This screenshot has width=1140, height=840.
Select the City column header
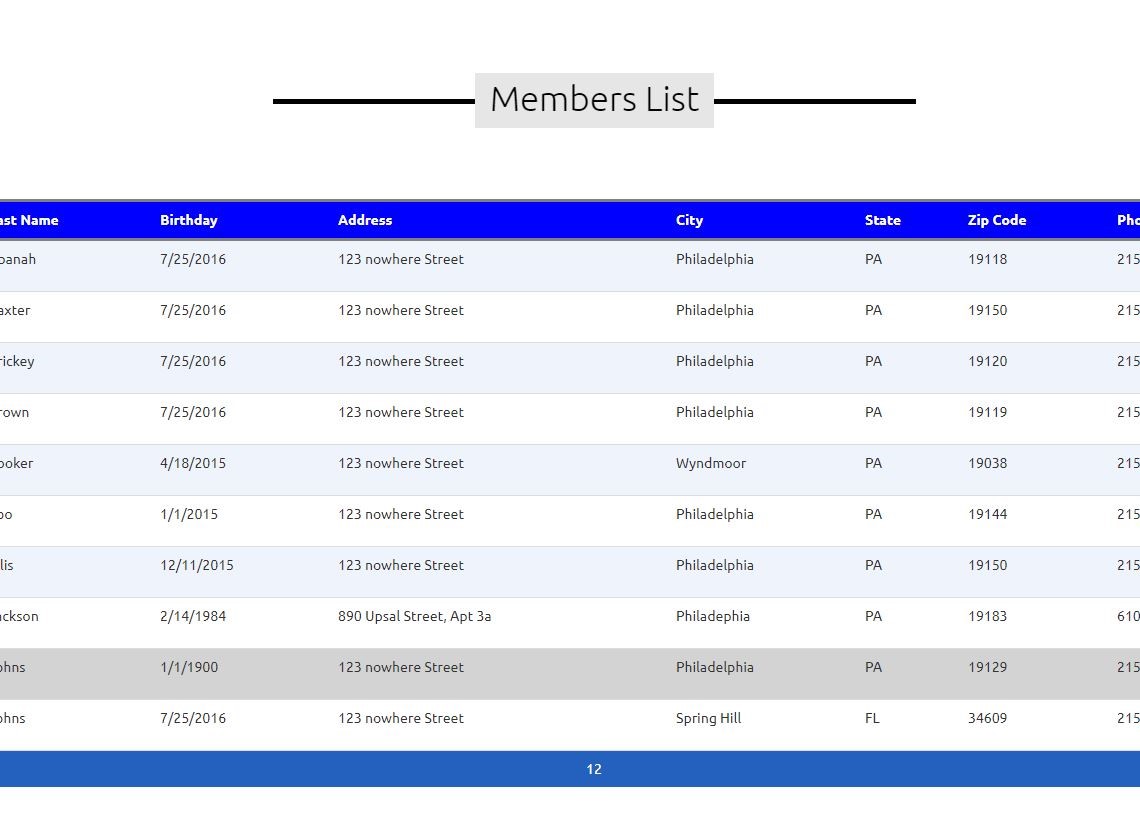[689, 220]
